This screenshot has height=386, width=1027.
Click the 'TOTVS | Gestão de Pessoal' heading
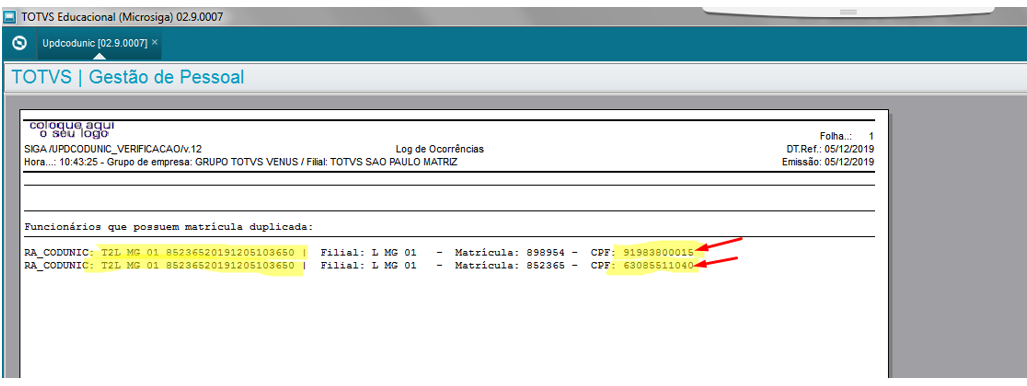point(128,77)
